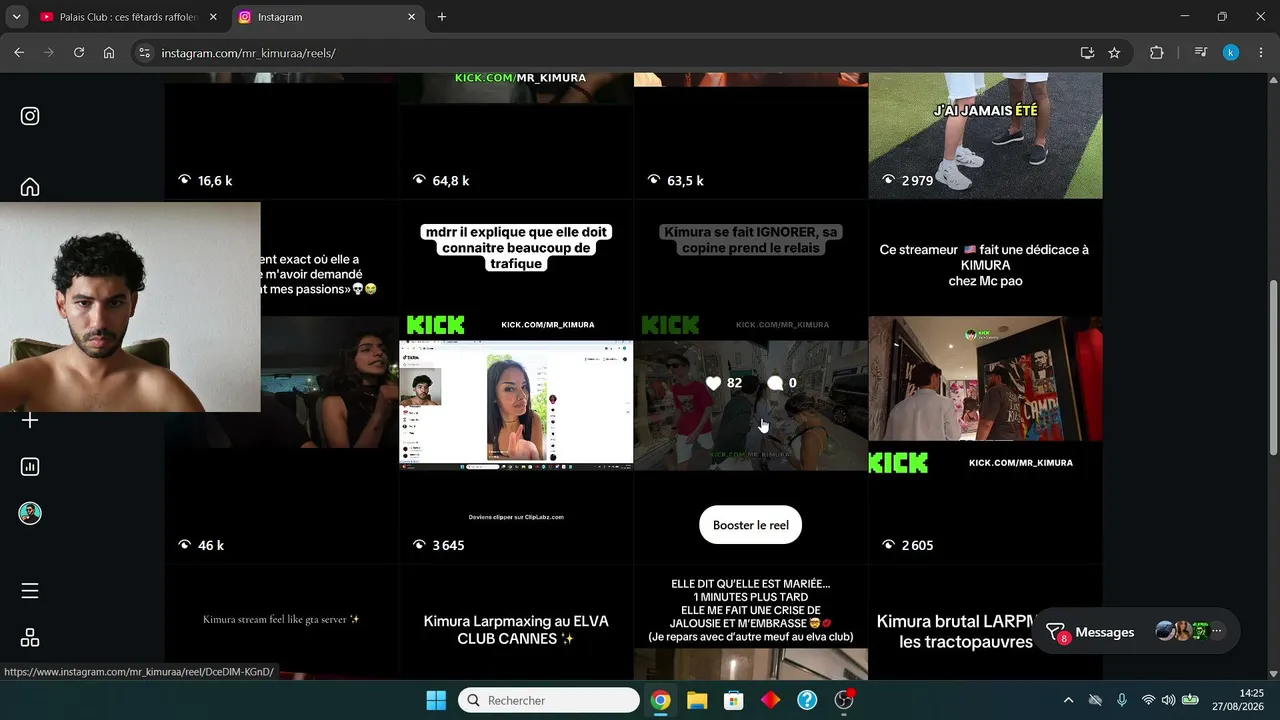Open the reel 'mdrr il explique que elle doit connaitre'
This screenshot has width=1280, height=720.
tap(516, 382)
